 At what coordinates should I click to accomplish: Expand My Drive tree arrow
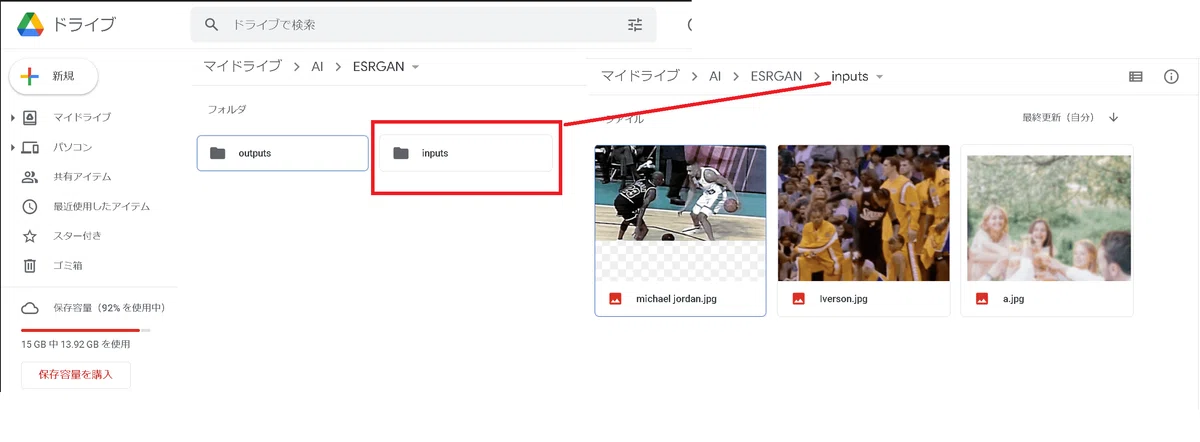[x=12, y=118]
